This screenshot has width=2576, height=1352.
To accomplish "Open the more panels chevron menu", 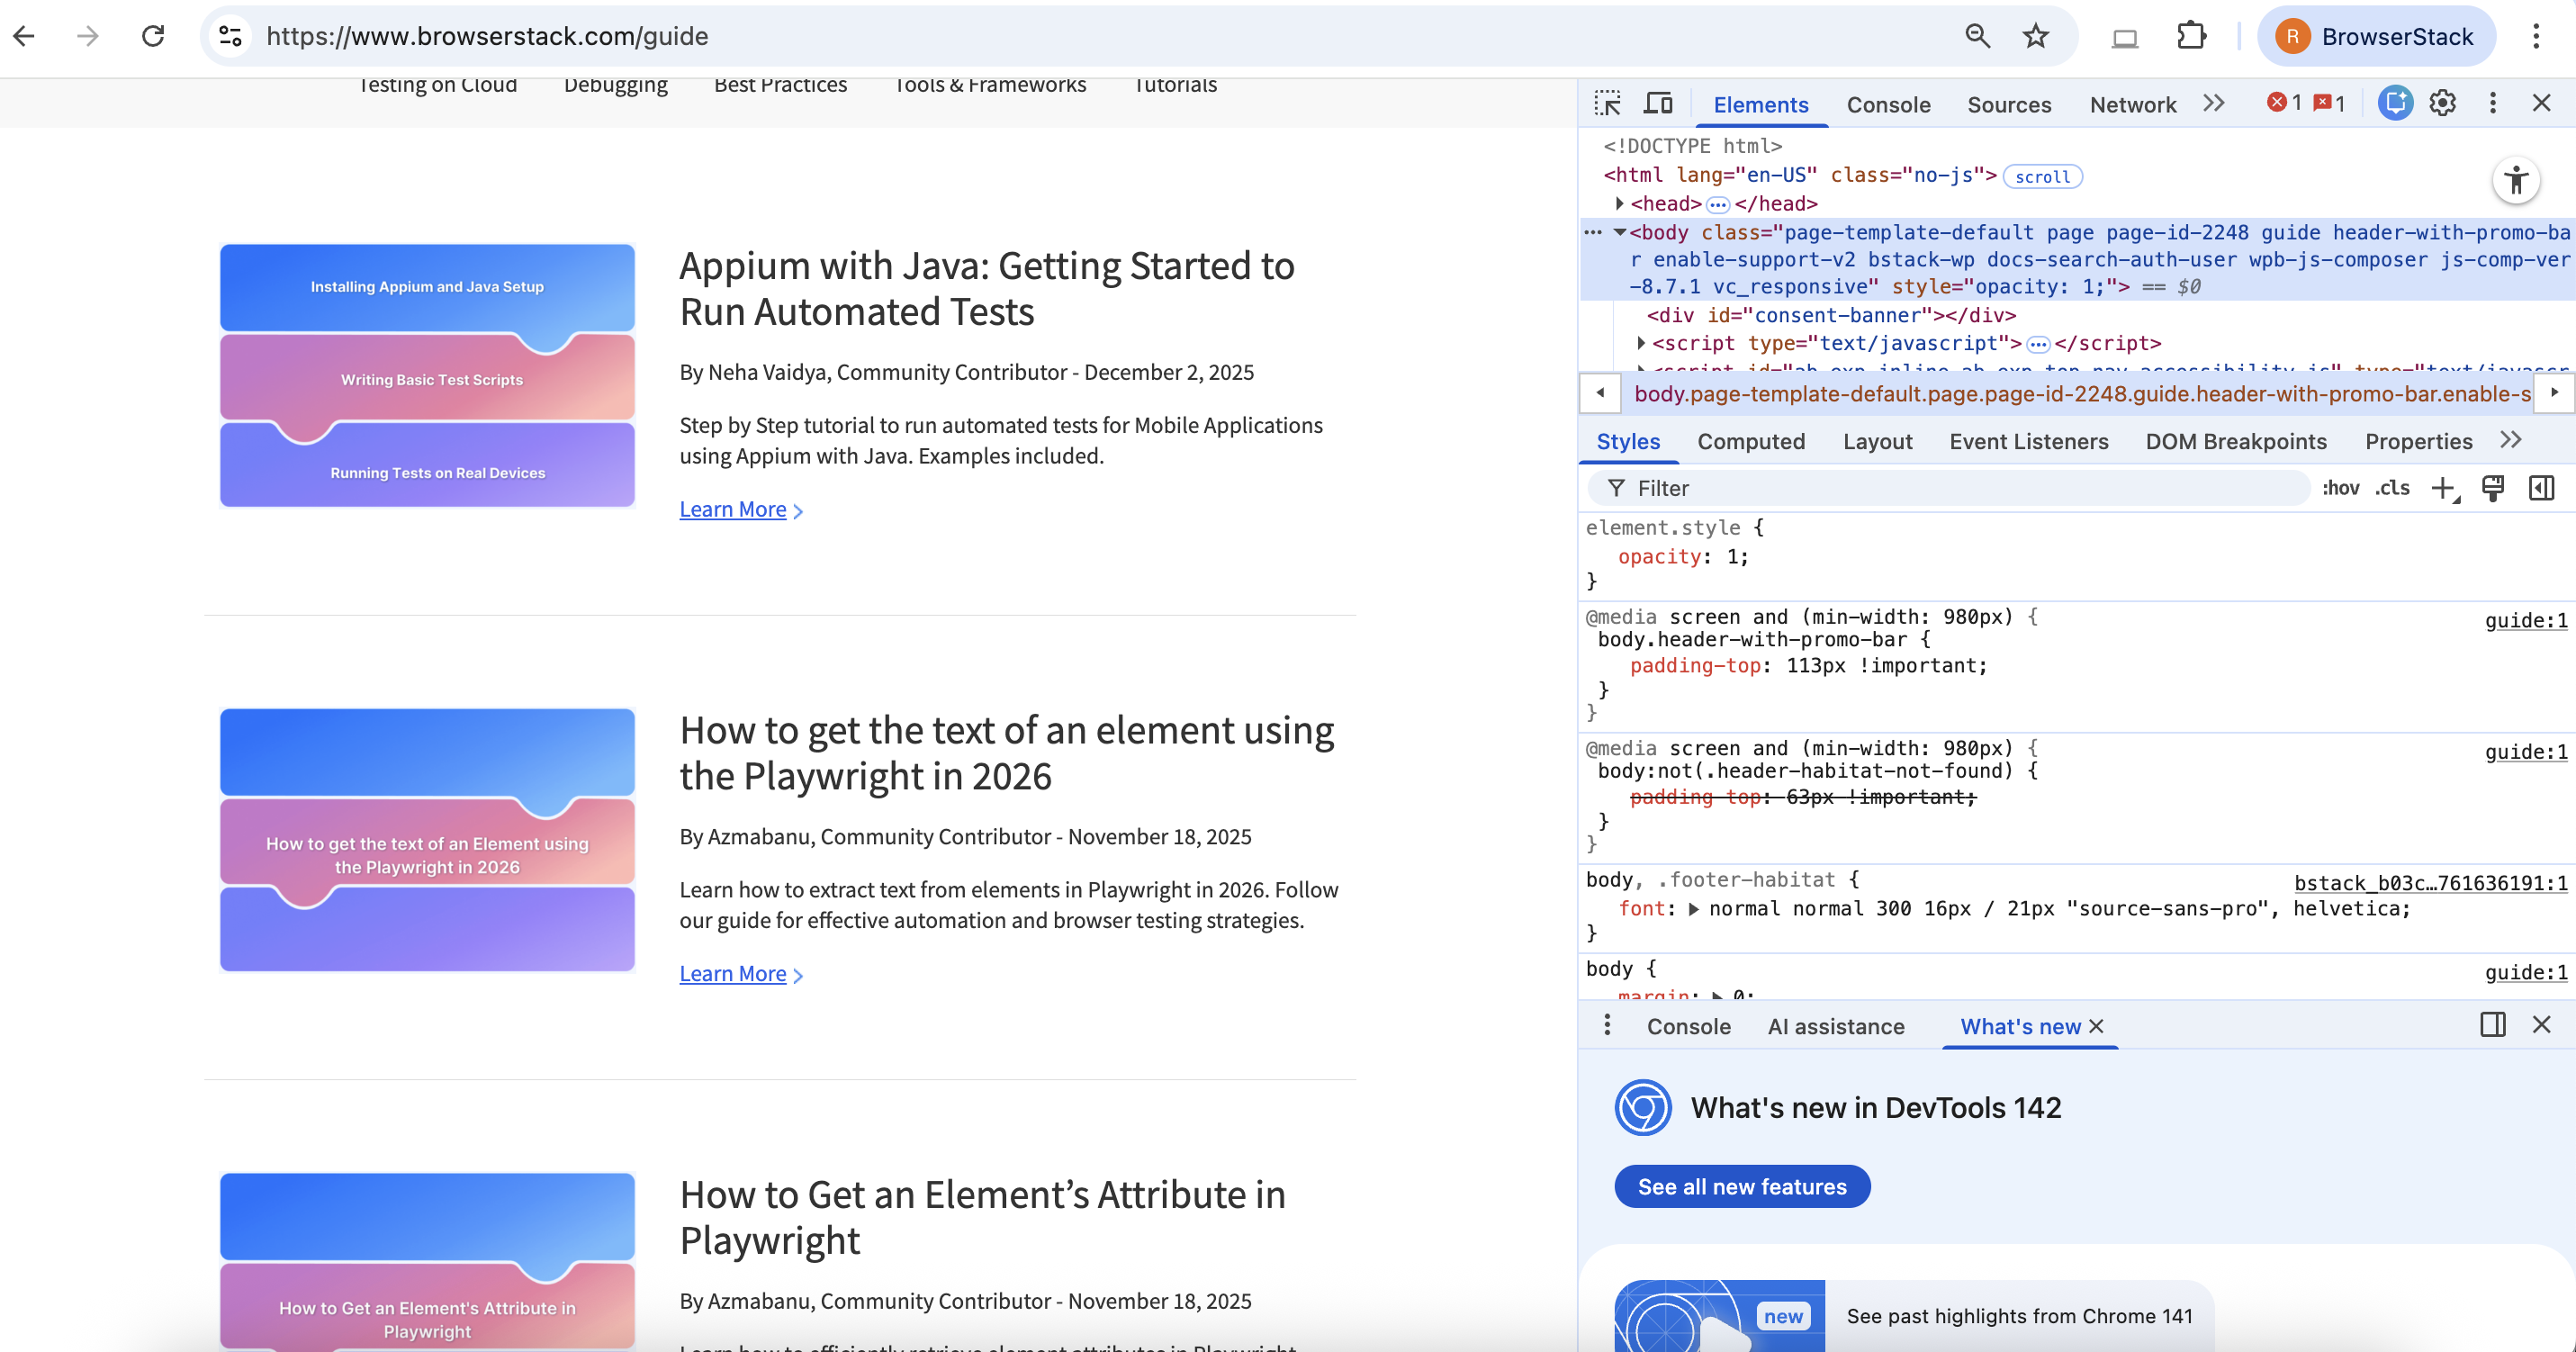I will tap(2214, 103).
